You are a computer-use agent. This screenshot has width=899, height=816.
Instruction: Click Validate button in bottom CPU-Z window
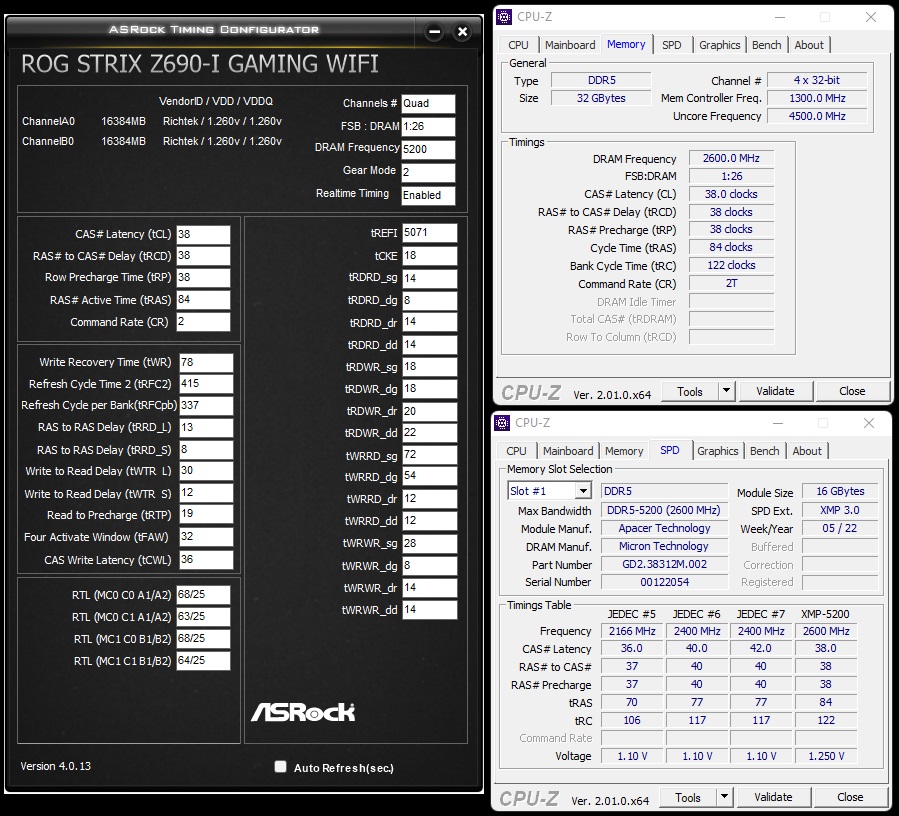point(773,797)
